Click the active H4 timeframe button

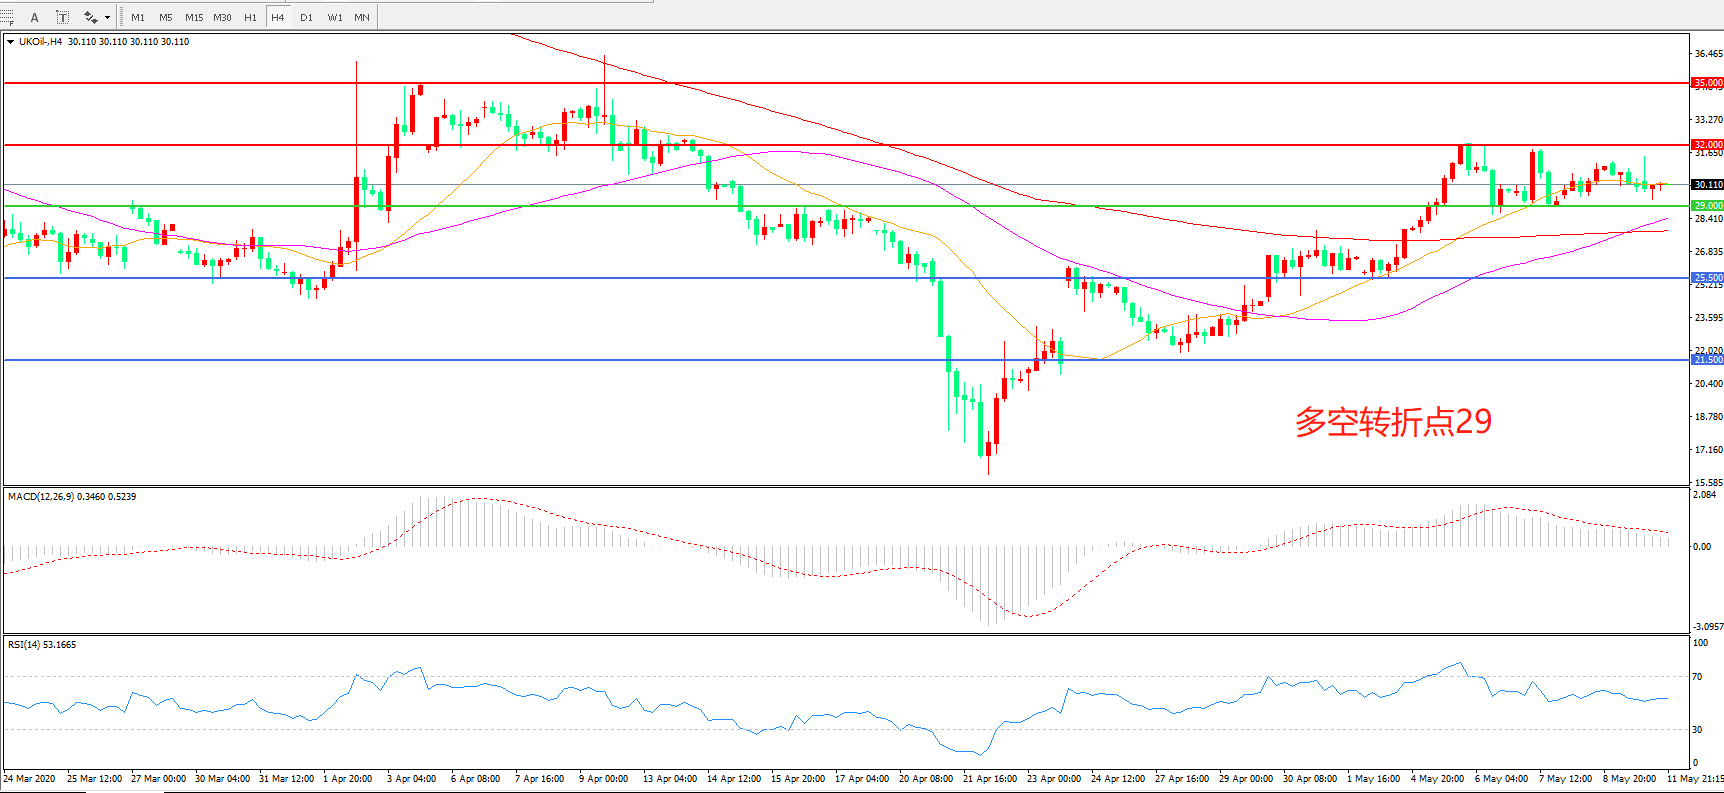278,17
